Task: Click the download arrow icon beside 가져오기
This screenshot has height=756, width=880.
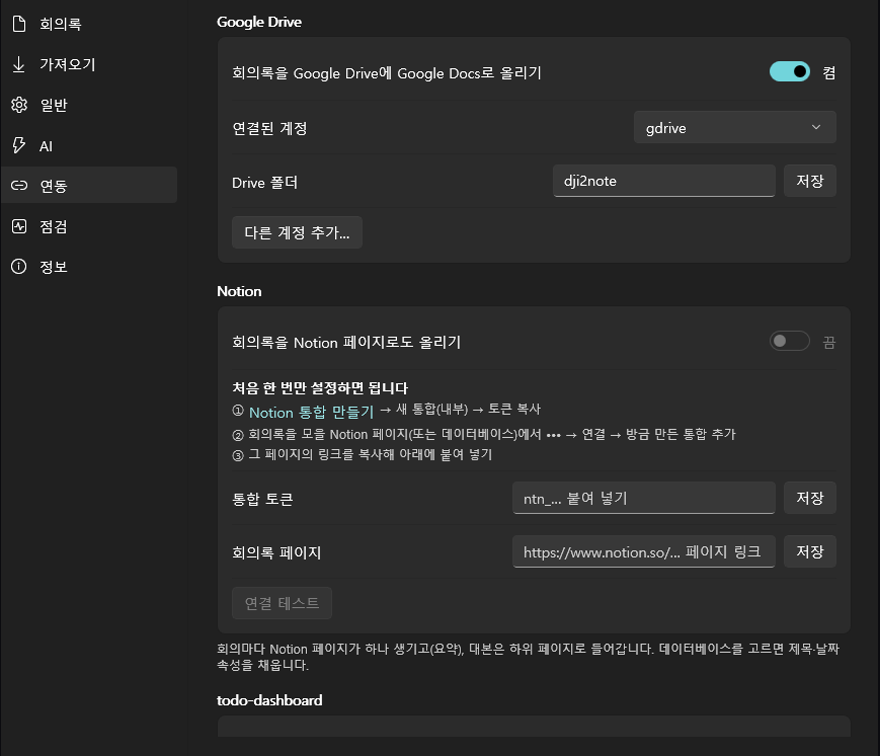Action: coord(19,65)
